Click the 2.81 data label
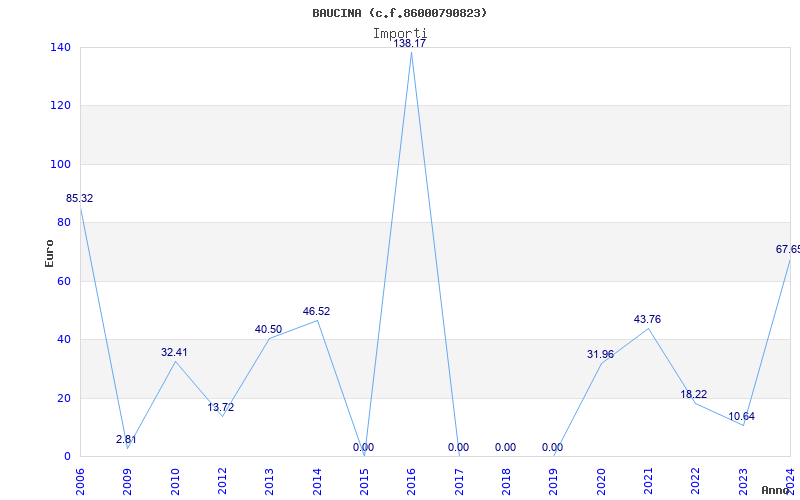 click(x=126, y=439)
